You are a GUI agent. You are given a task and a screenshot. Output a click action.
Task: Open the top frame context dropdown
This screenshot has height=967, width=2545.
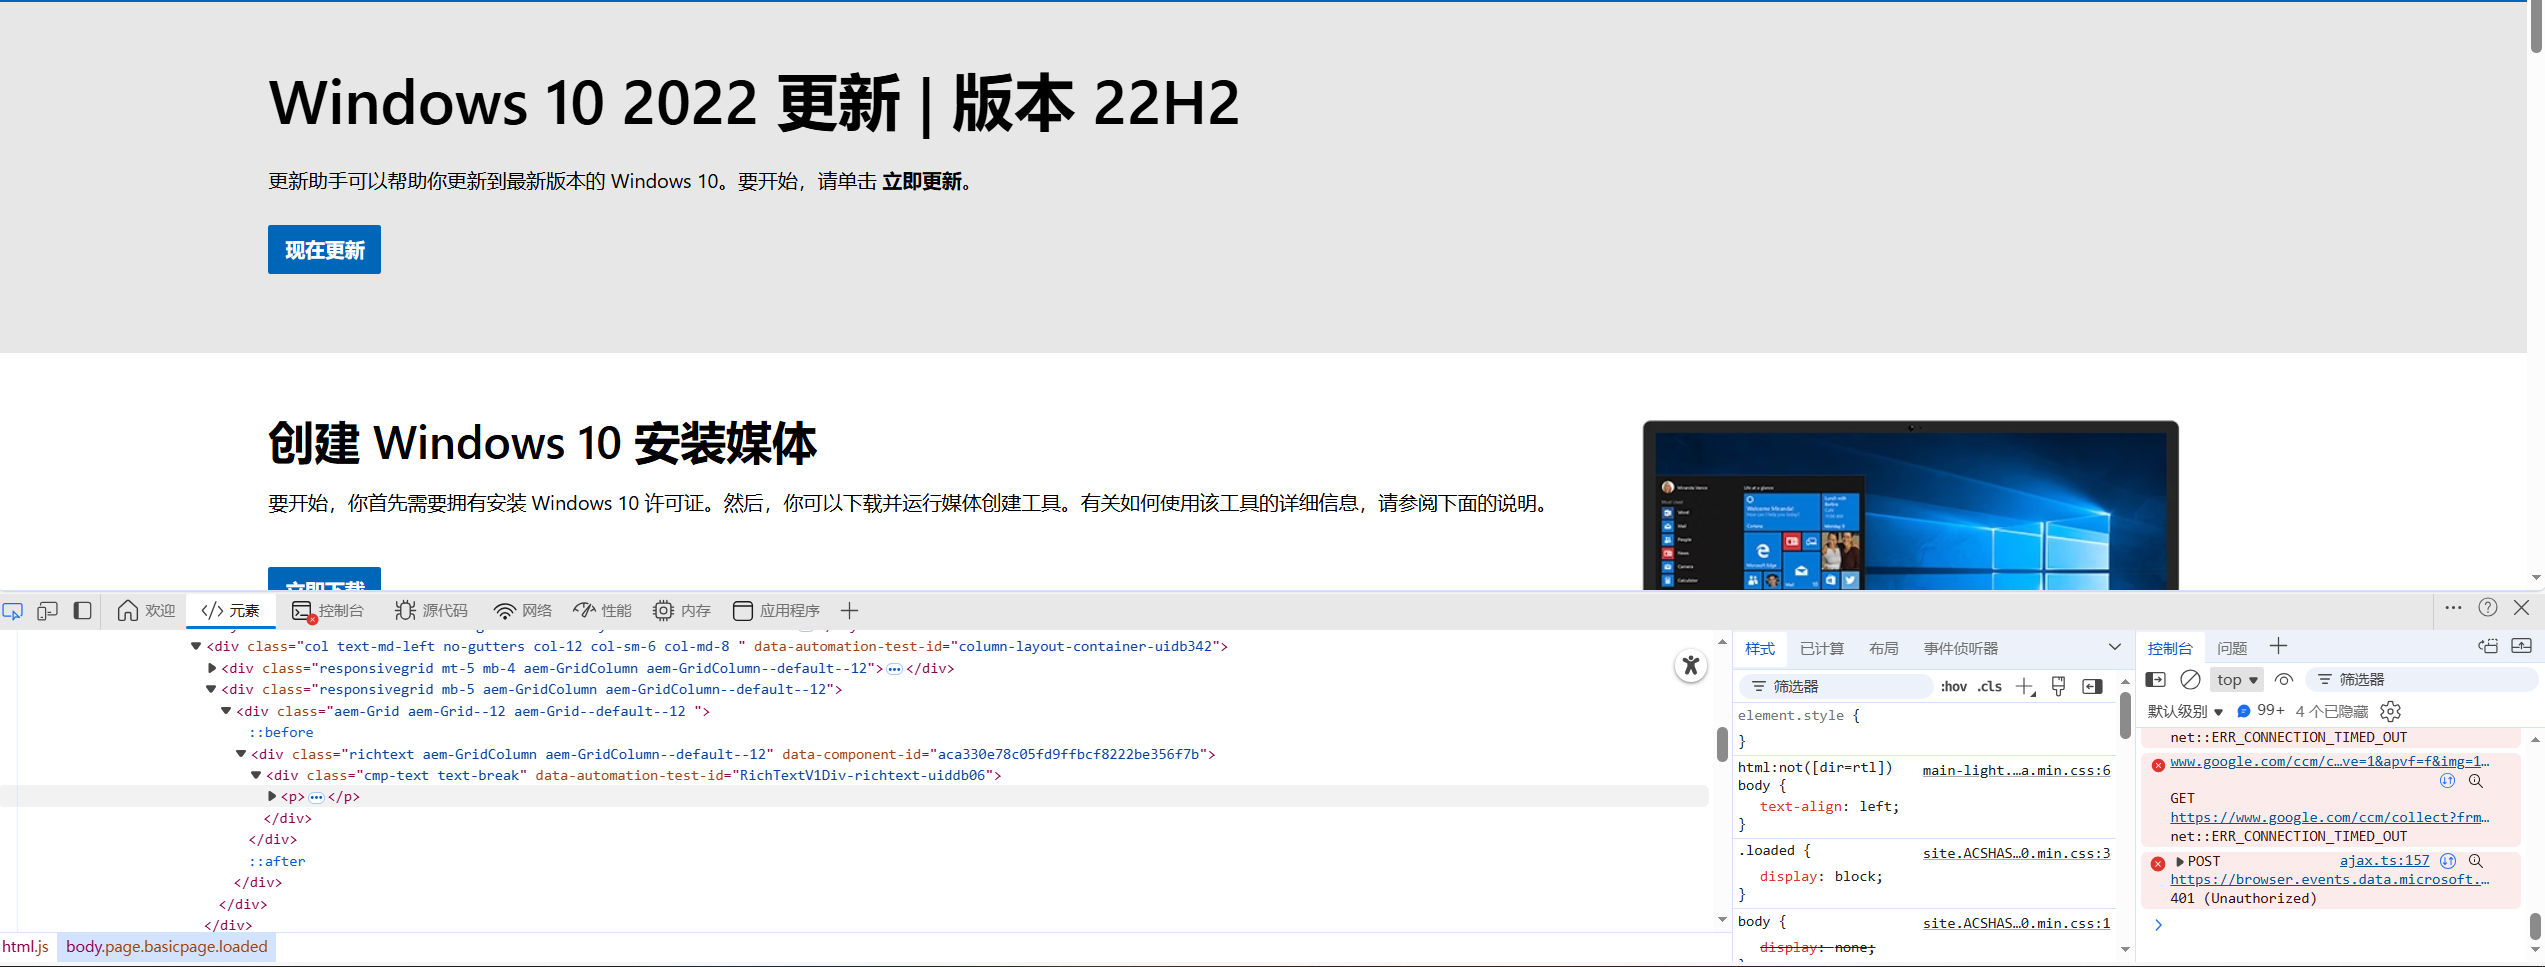coord(2235,680)
